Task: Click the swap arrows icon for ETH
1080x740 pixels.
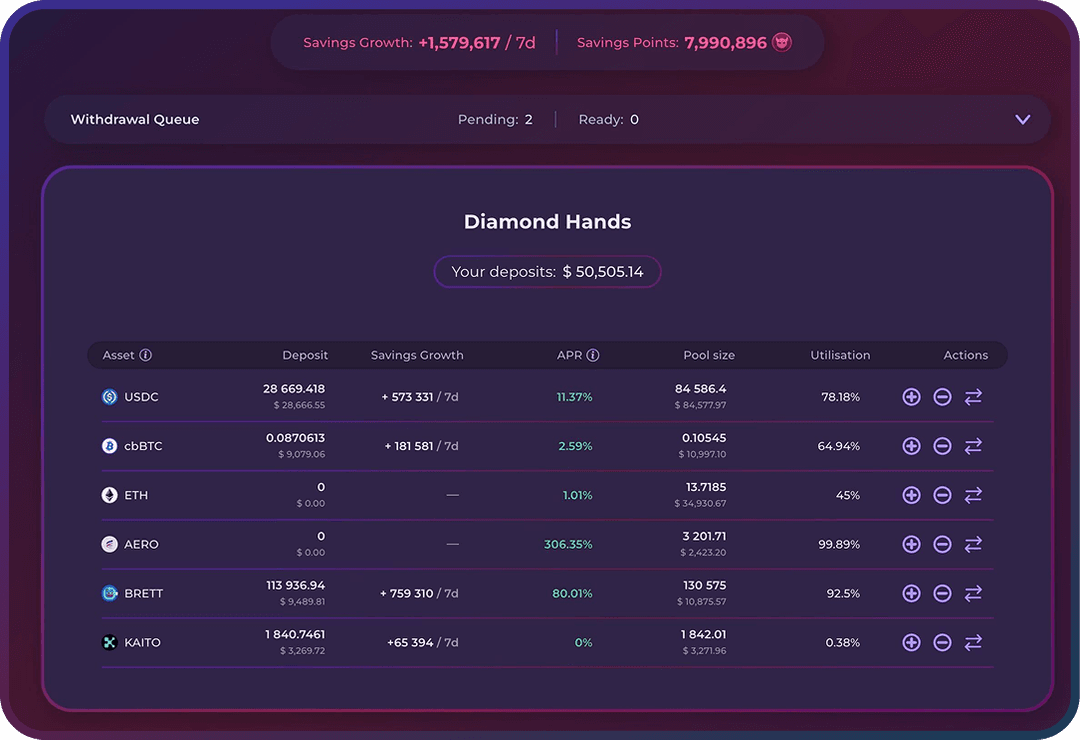Action: coord(973,495)
